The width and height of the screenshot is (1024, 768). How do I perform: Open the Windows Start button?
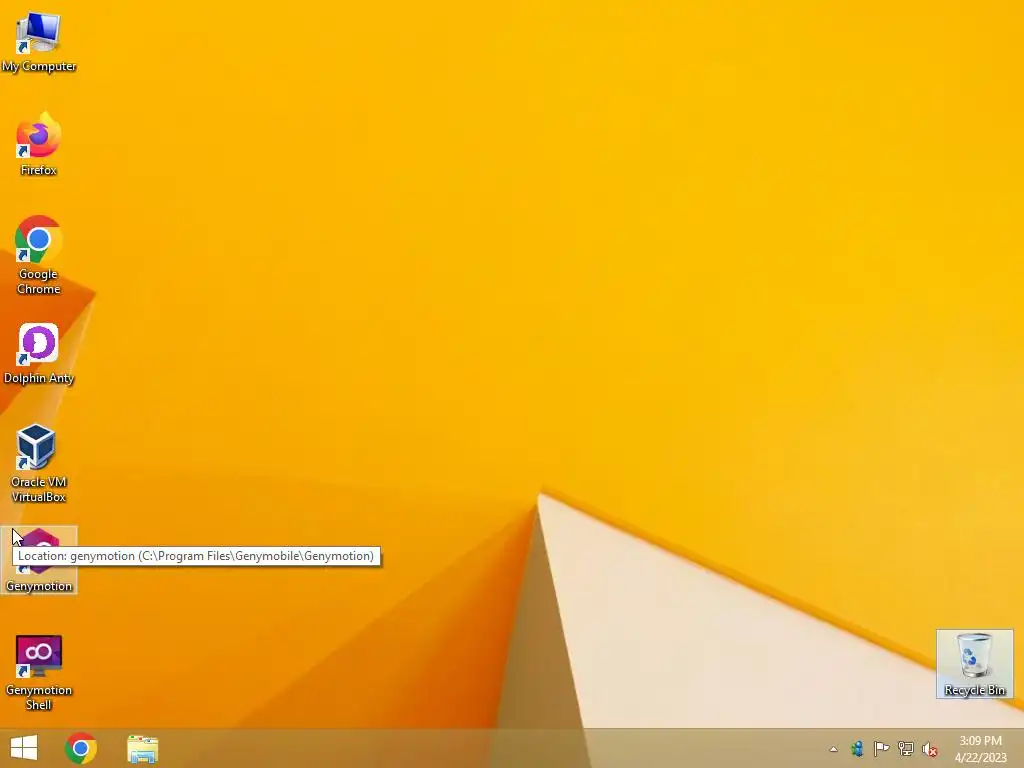tap(24, 748)
